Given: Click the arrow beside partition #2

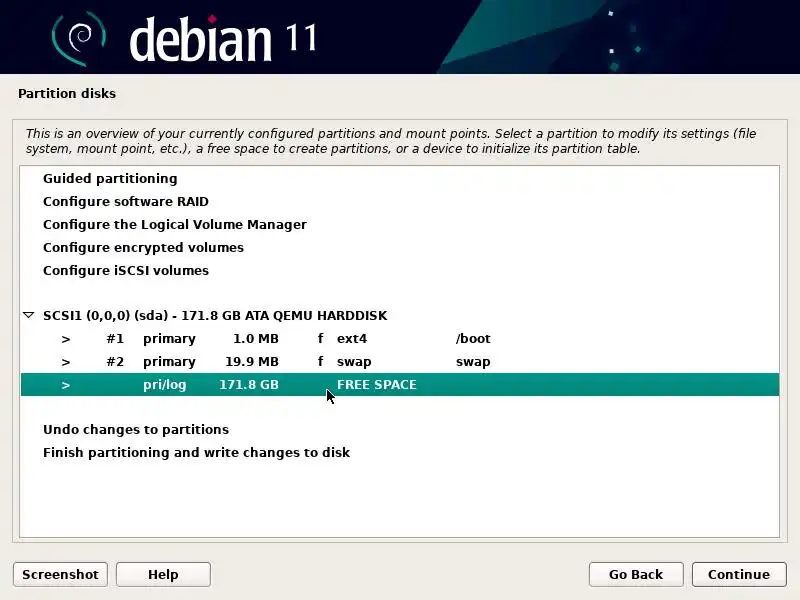Looking at the screenshot, I should pos(66,362).
